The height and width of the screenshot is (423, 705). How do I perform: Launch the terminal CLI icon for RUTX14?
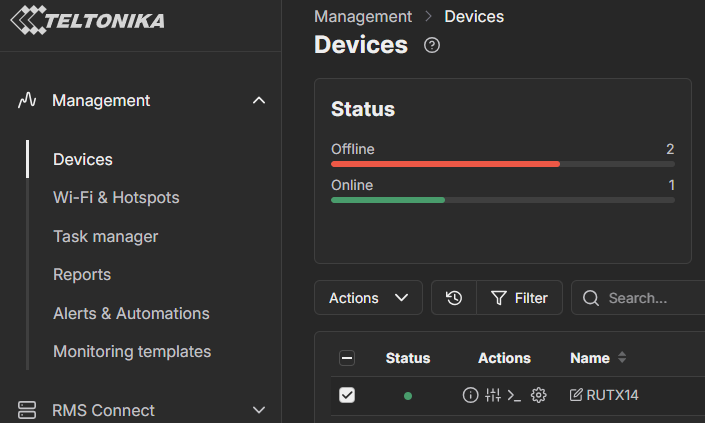[x=514, y=395]
